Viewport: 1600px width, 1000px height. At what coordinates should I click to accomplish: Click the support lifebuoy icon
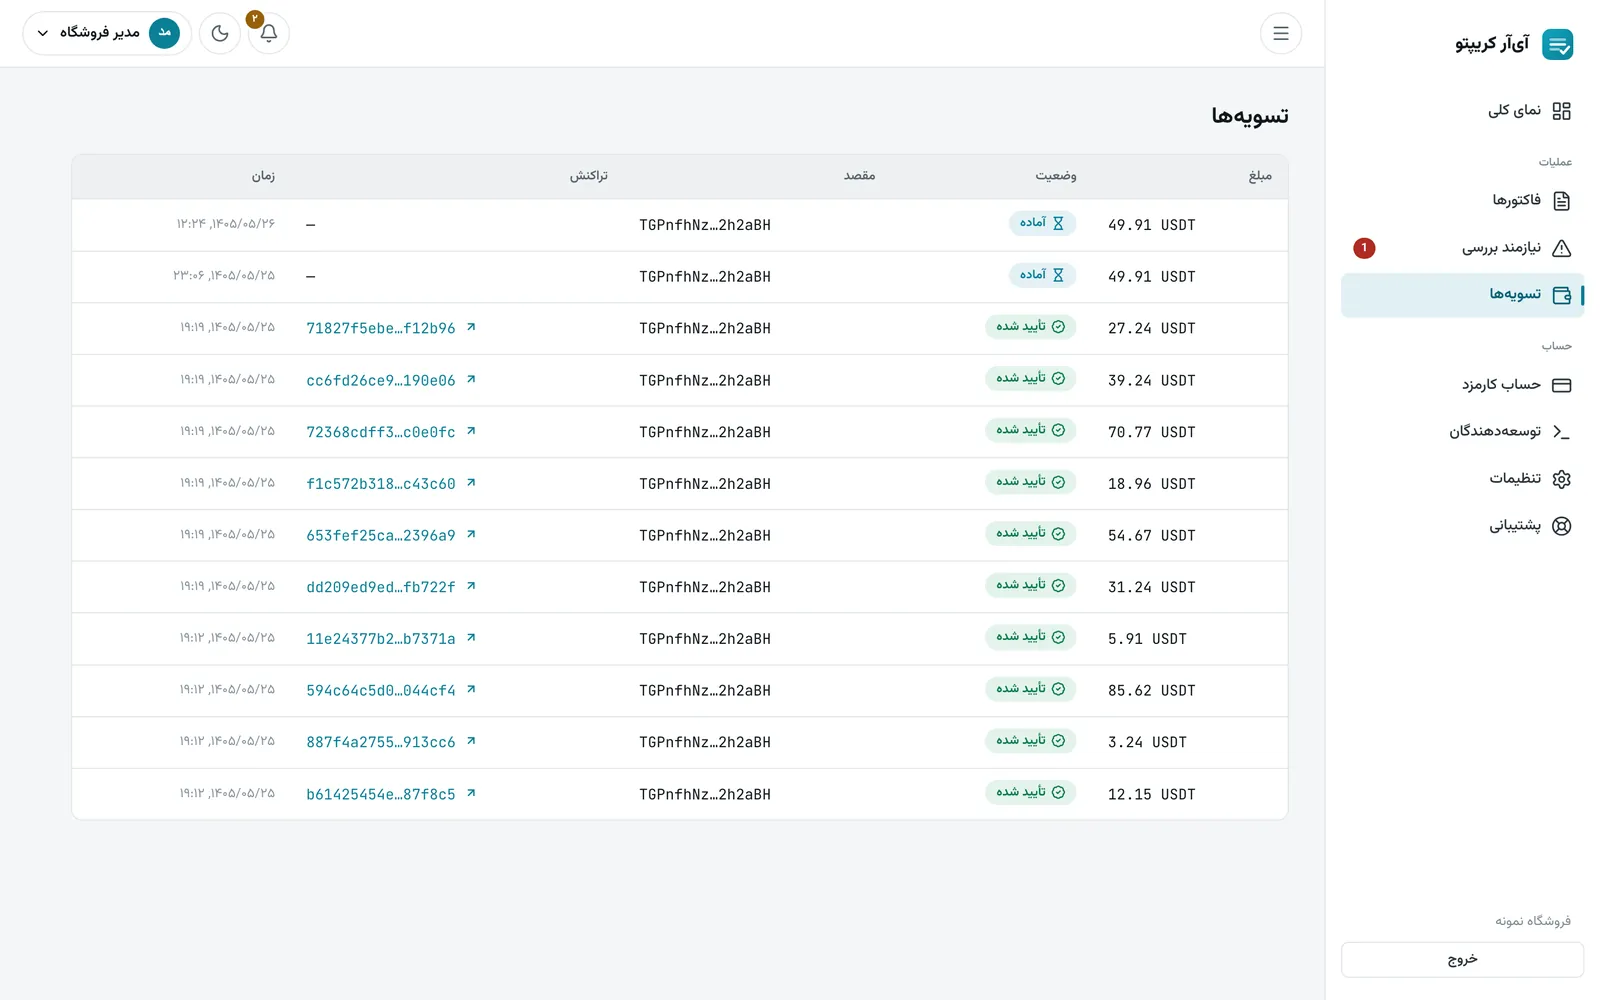tap(1561, 526)
